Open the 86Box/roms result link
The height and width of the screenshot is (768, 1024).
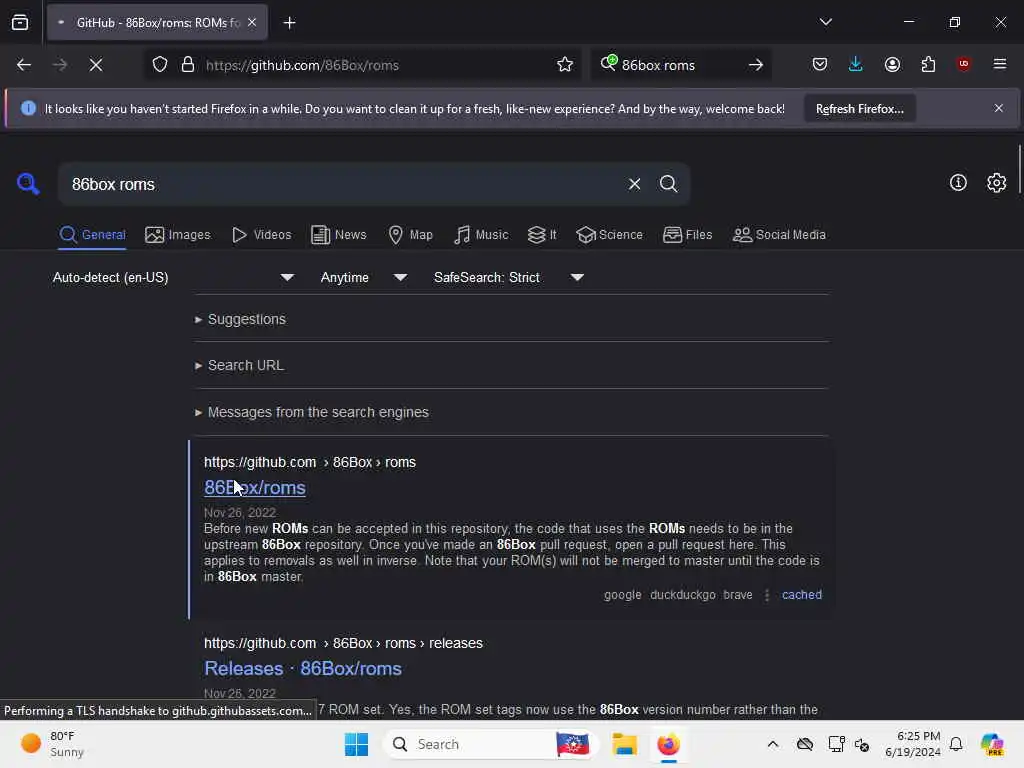tap(255, 488)
